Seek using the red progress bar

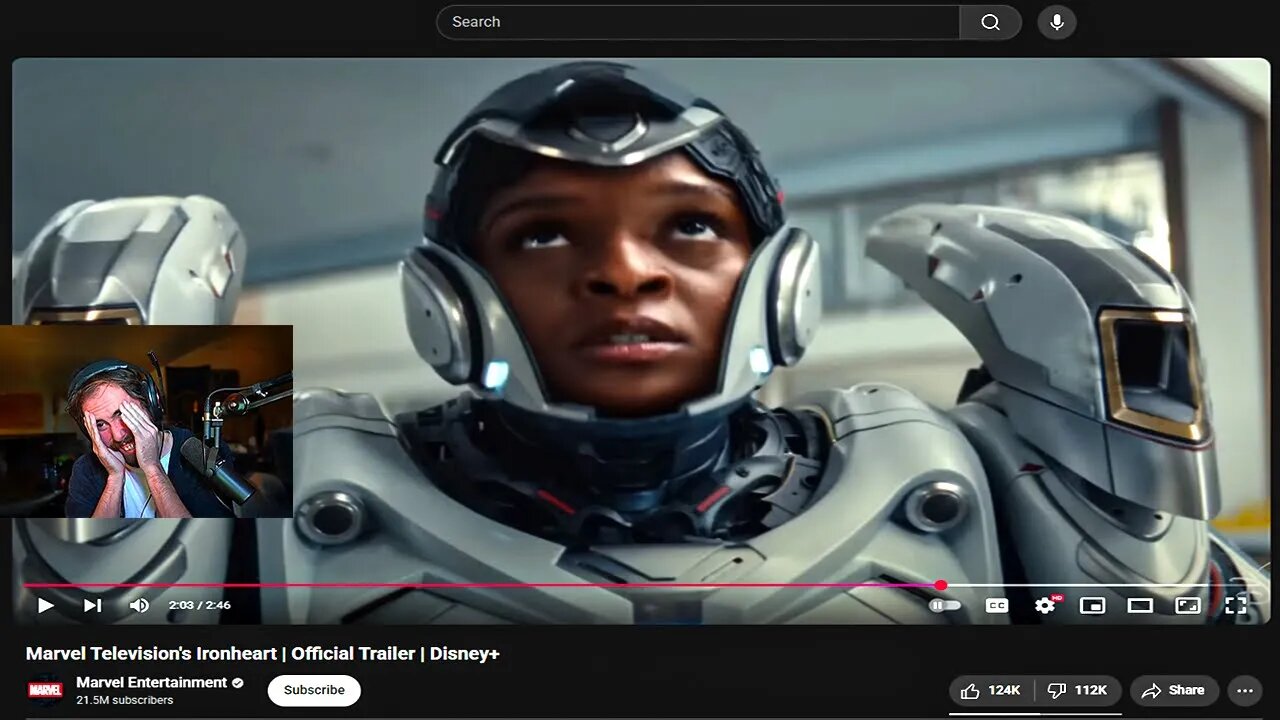pyautogui.click(x=482, y=586)
